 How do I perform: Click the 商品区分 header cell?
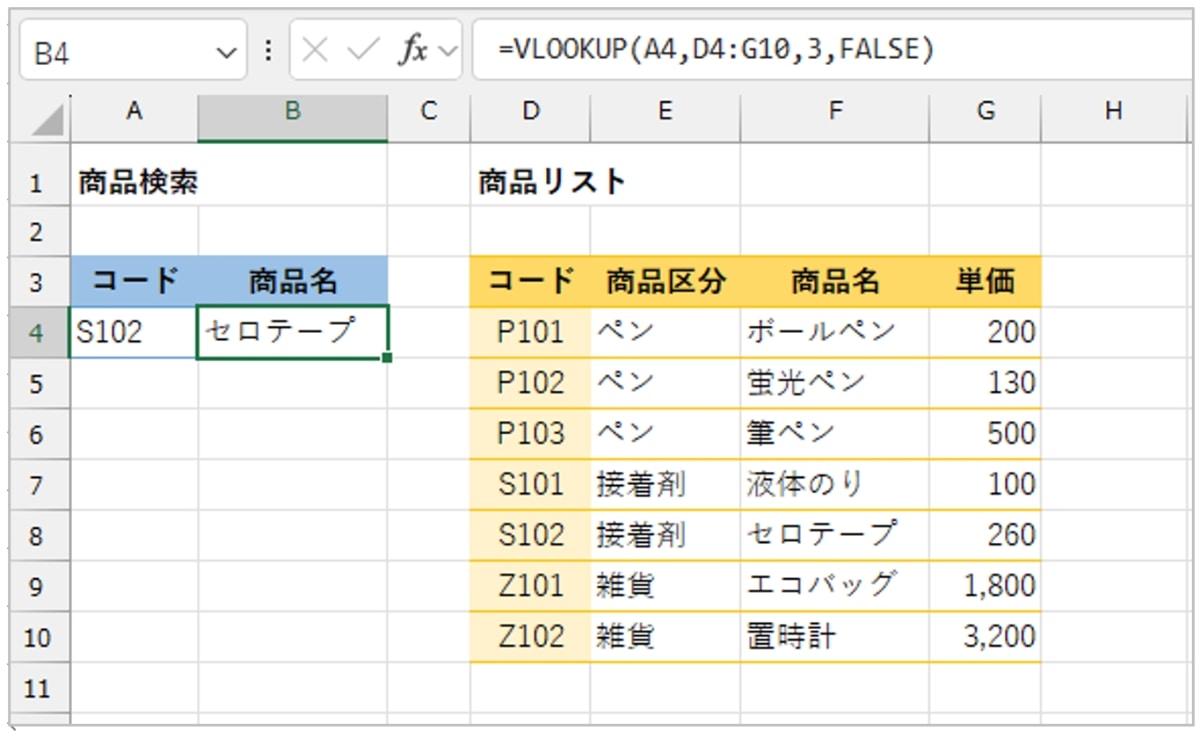(665, 282)
